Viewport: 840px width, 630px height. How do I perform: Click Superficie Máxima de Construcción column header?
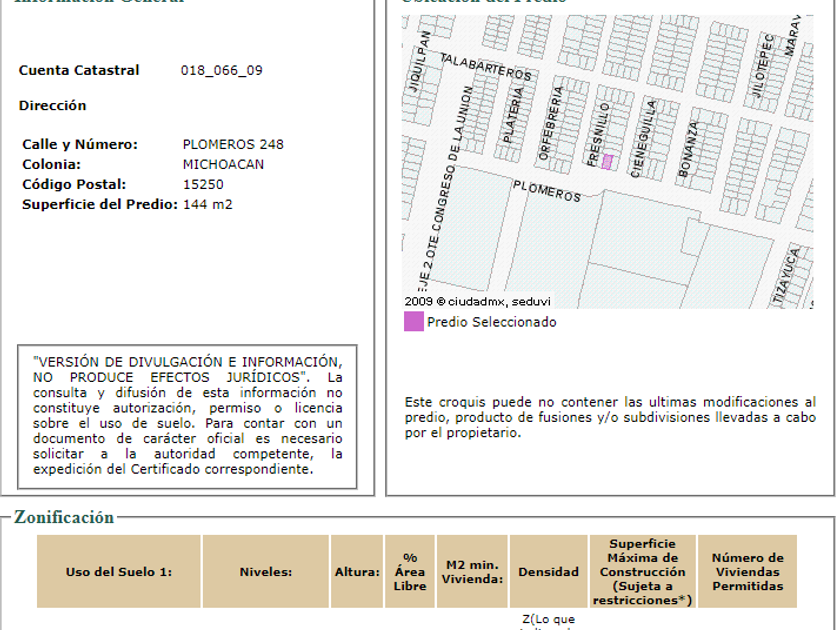click(642, 572)
